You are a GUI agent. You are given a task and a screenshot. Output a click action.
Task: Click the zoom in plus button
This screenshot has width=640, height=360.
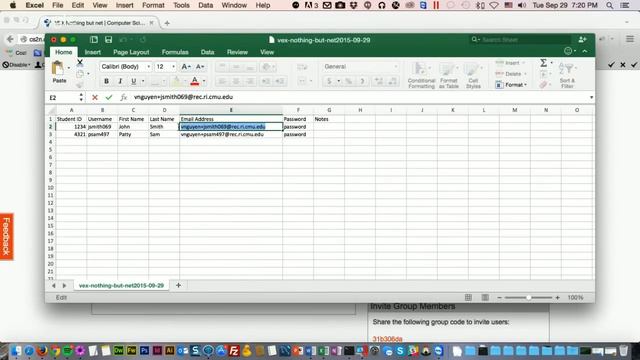click(x=558, y=298)
